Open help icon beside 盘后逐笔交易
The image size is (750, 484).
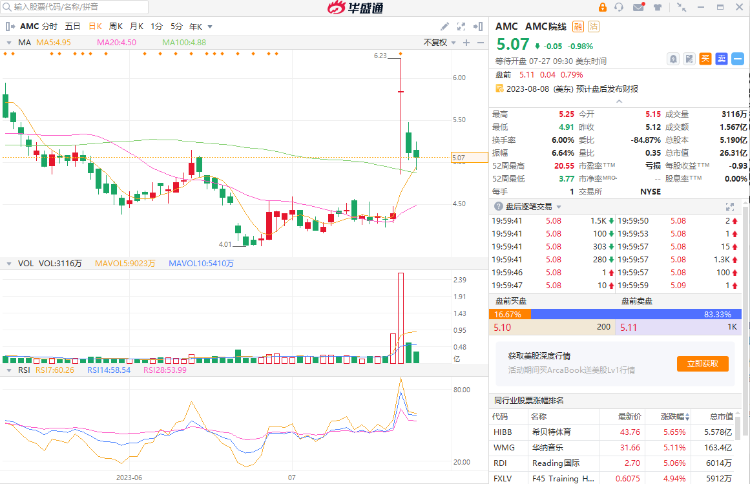[498, 206]
